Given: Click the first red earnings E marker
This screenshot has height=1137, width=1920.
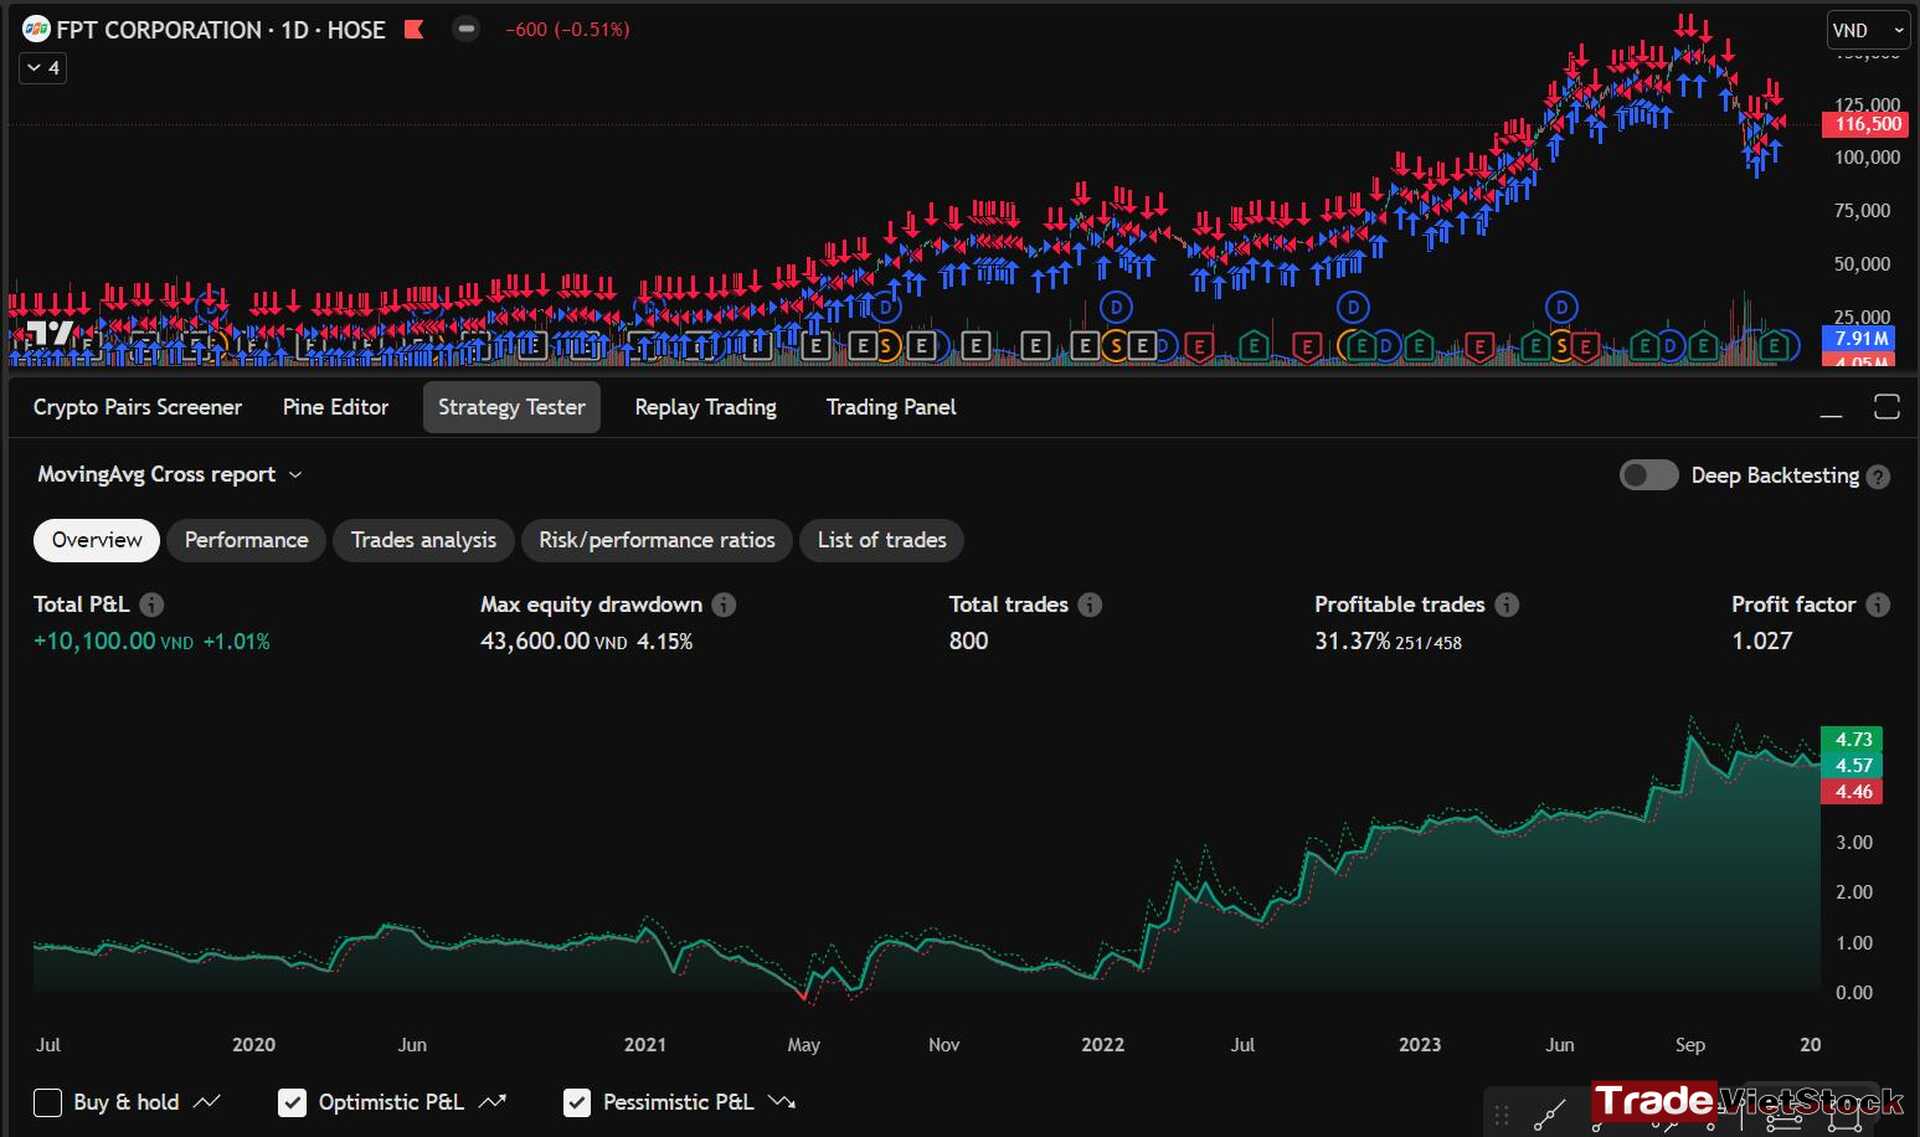Looking at the screenshot, I should tap(1199, 347).
